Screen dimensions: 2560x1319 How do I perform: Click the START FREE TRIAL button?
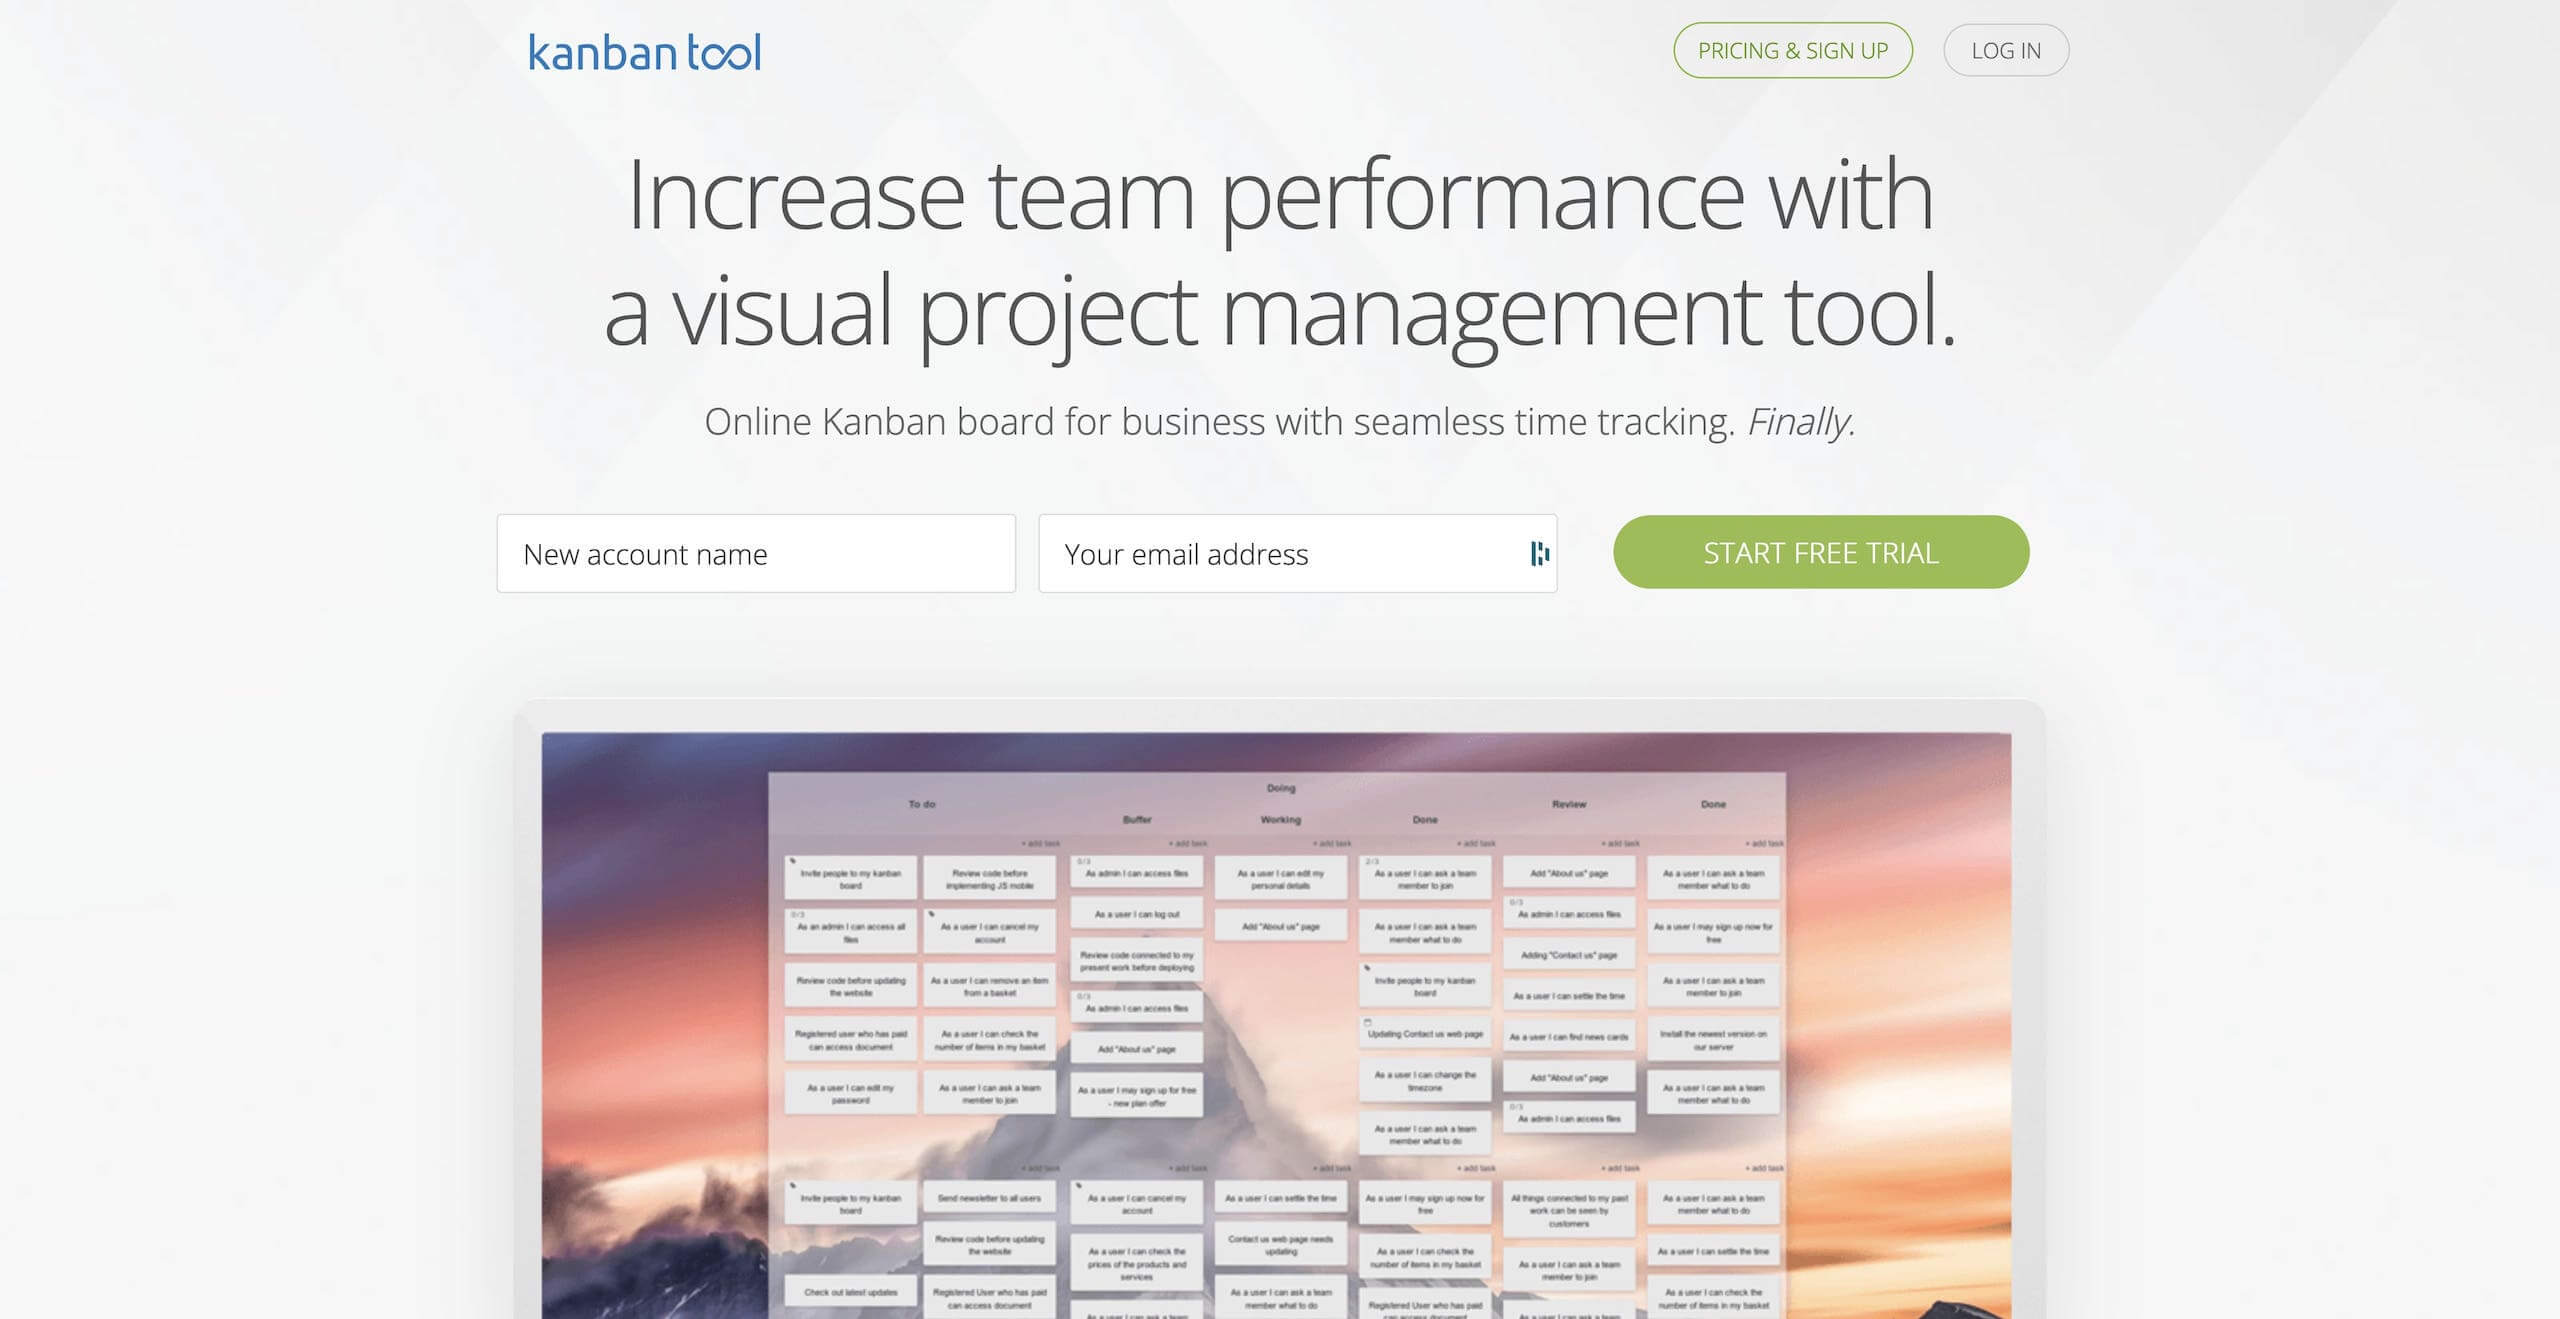(x=1821, y=552)
